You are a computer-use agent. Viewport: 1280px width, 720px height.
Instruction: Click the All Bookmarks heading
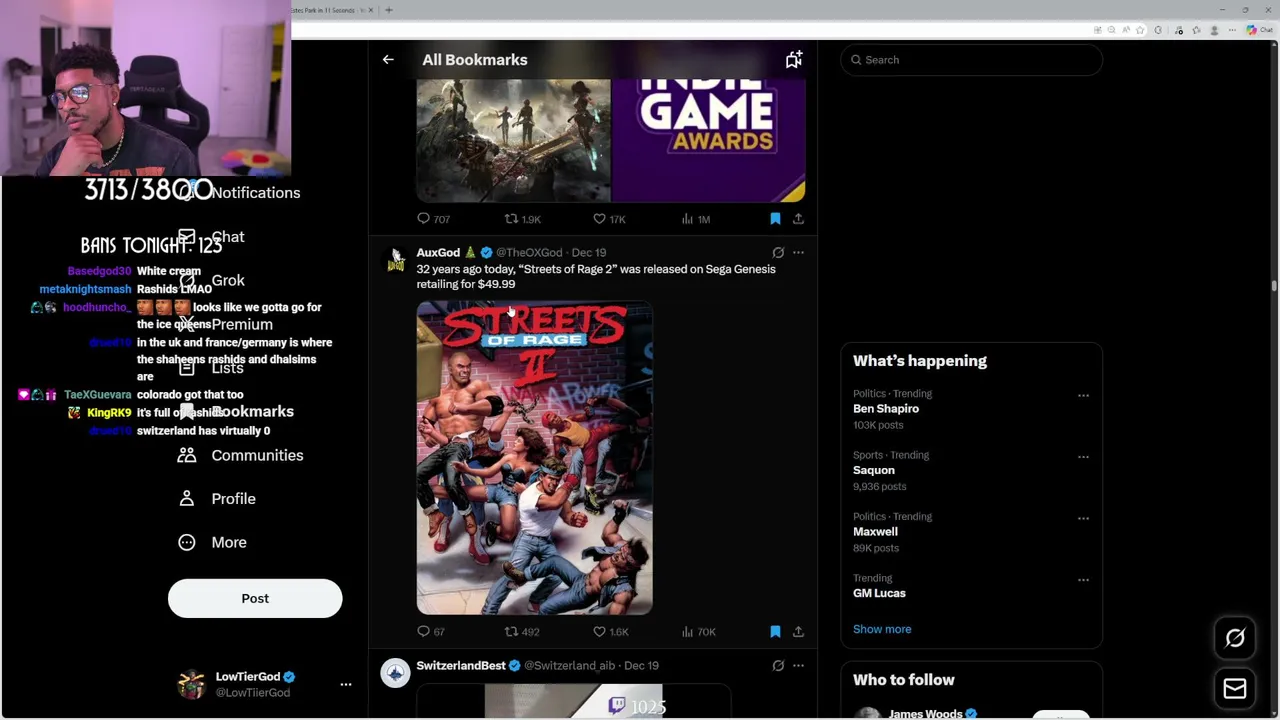(x=475, y=60)
